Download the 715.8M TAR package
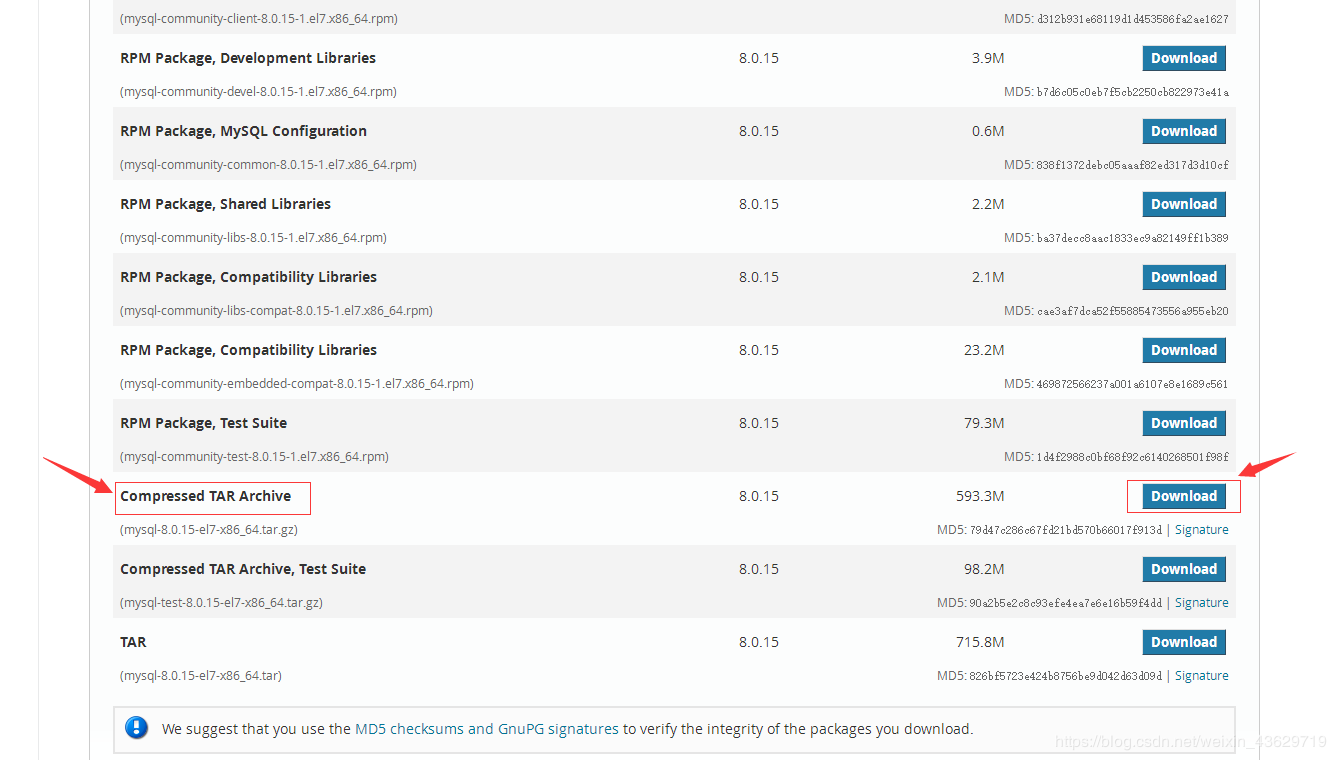 pyautogui.click(x=1183, y=642)
